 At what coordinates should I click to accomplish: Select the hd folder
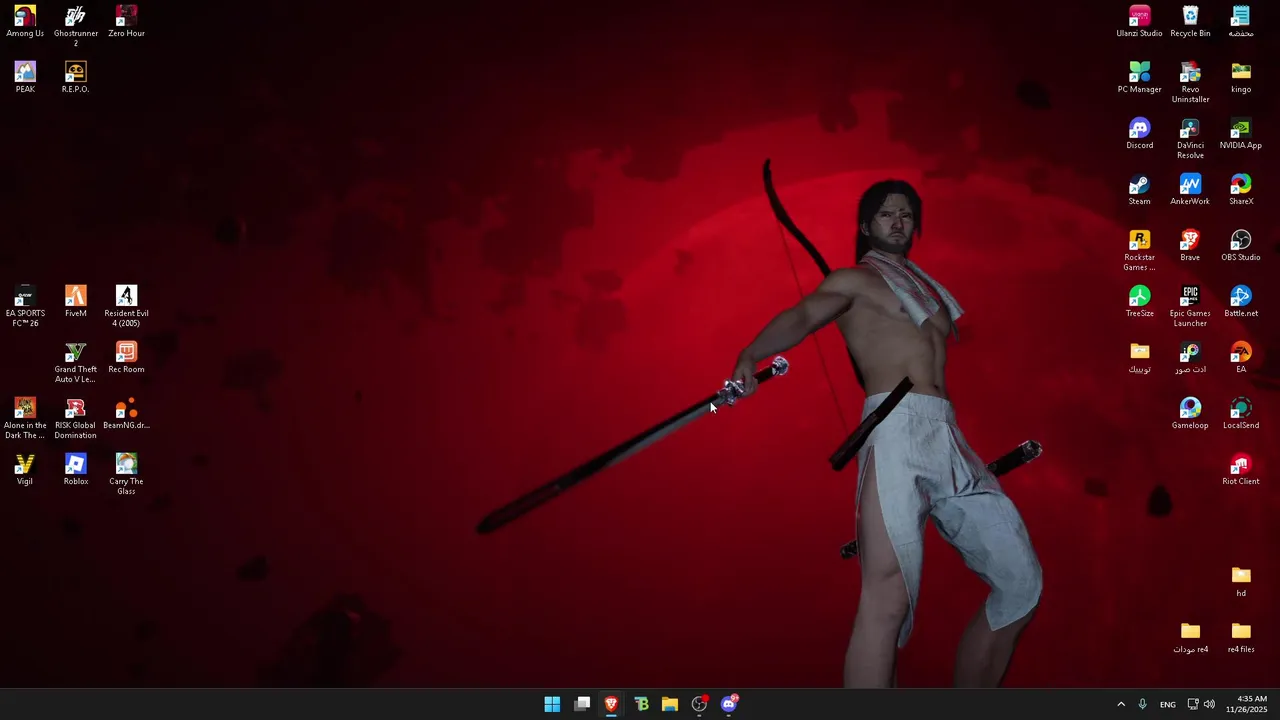pos(1241,582)
